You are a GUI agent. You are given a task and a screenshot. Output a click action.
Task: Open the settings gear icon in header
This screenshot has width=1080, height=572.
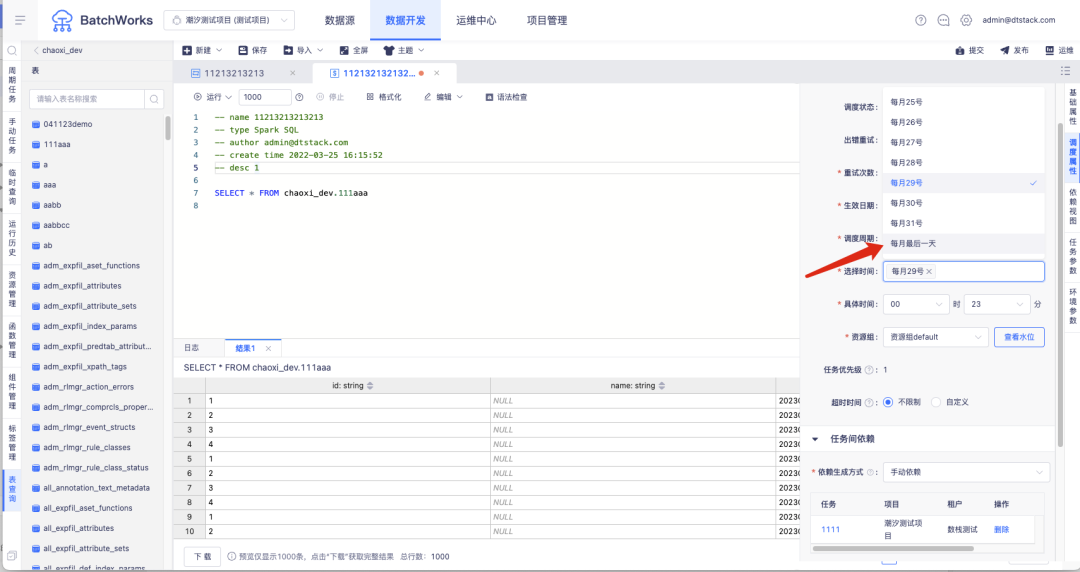click(966, 20)
